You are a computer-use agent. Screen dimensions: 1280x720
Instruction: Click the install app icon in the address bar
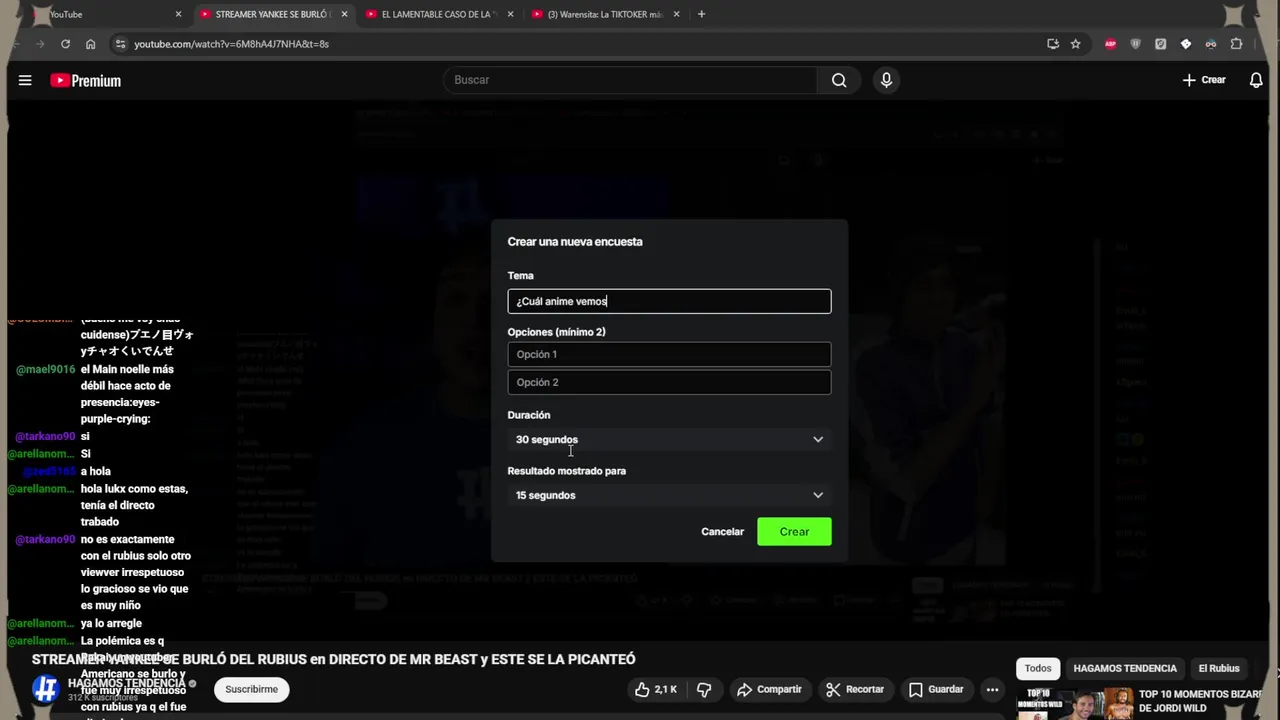(1052, 44)
